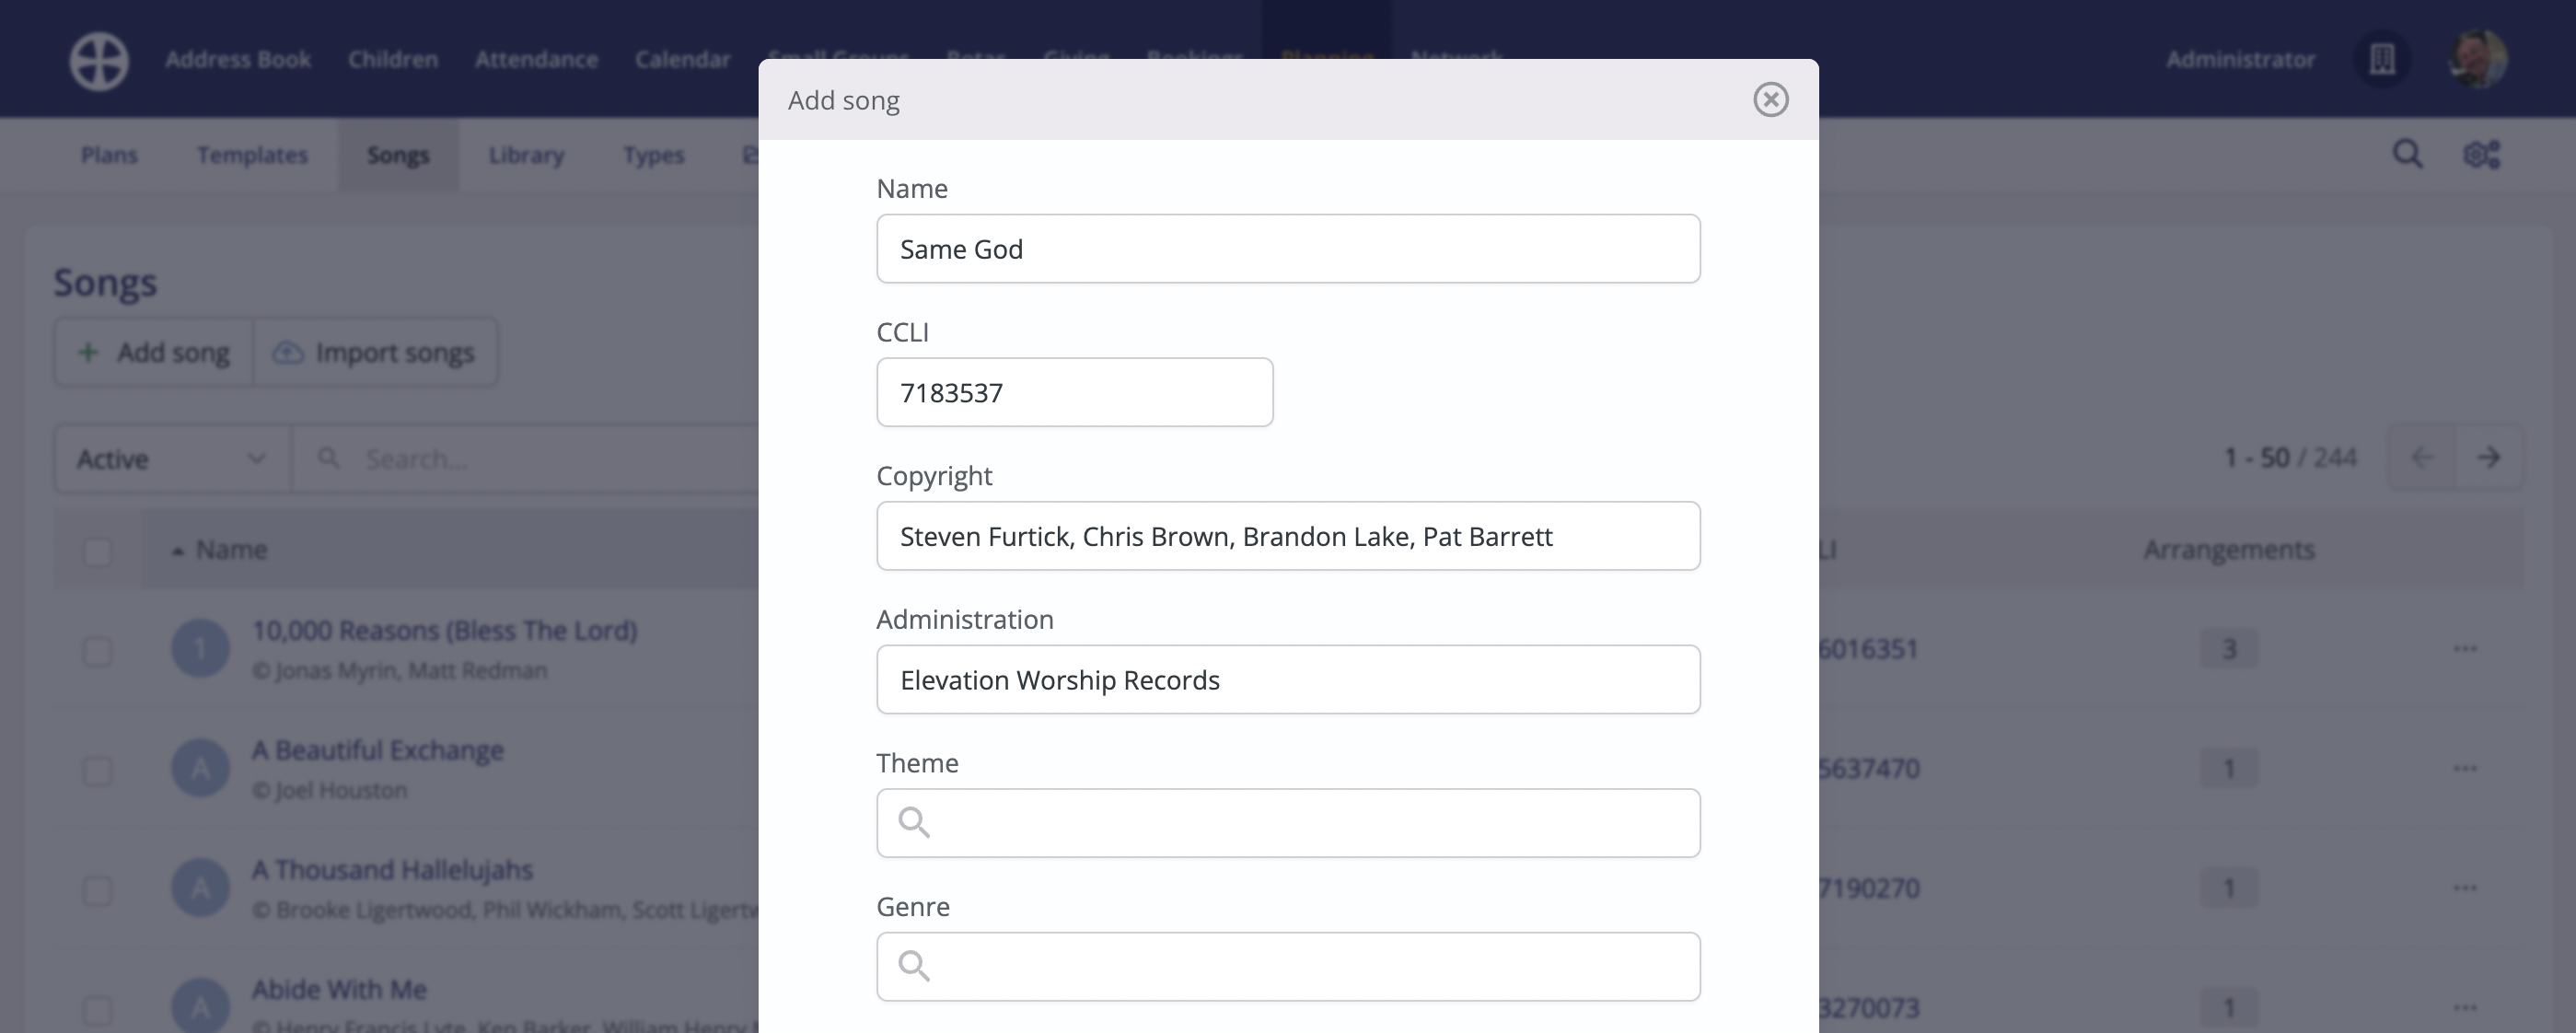Sort by the Name column header

point(231,549)
